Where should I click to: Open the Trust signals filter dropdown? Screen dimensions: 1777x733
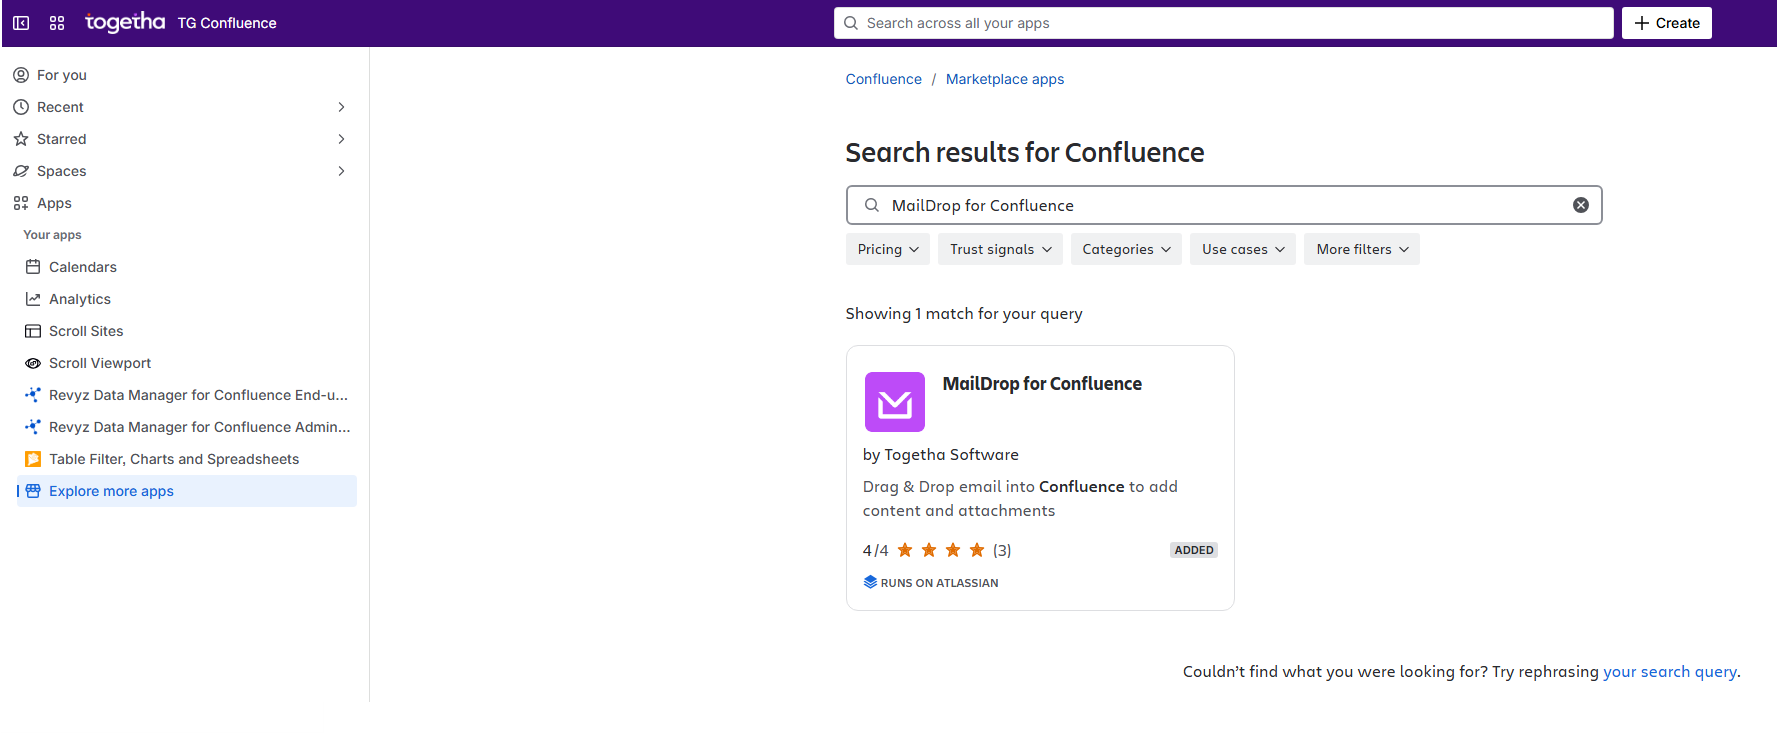pyautogui.click(x=1000, y=249)
